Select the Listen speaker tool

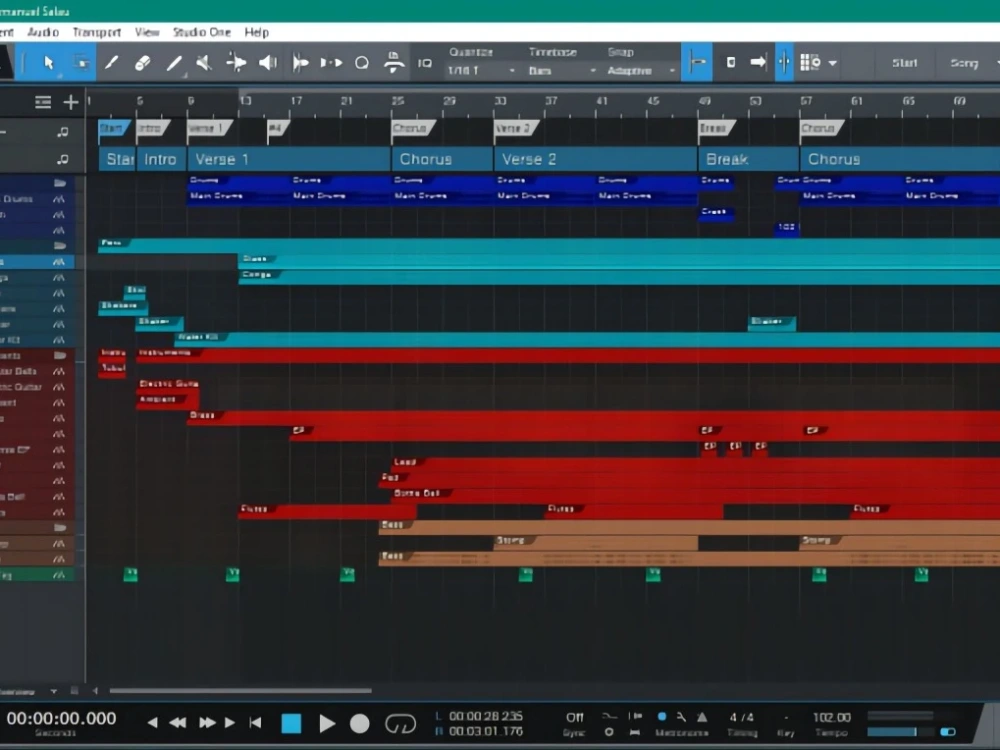[268, 62]
